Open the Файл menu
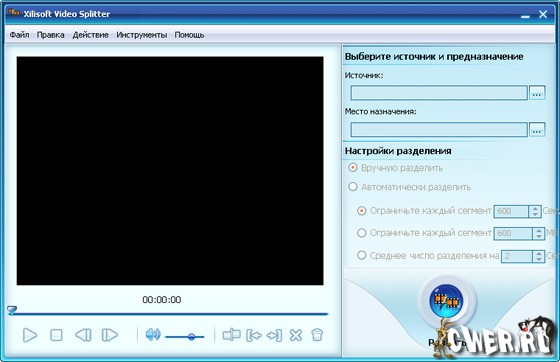560x362 pixels. pos(19,35)
